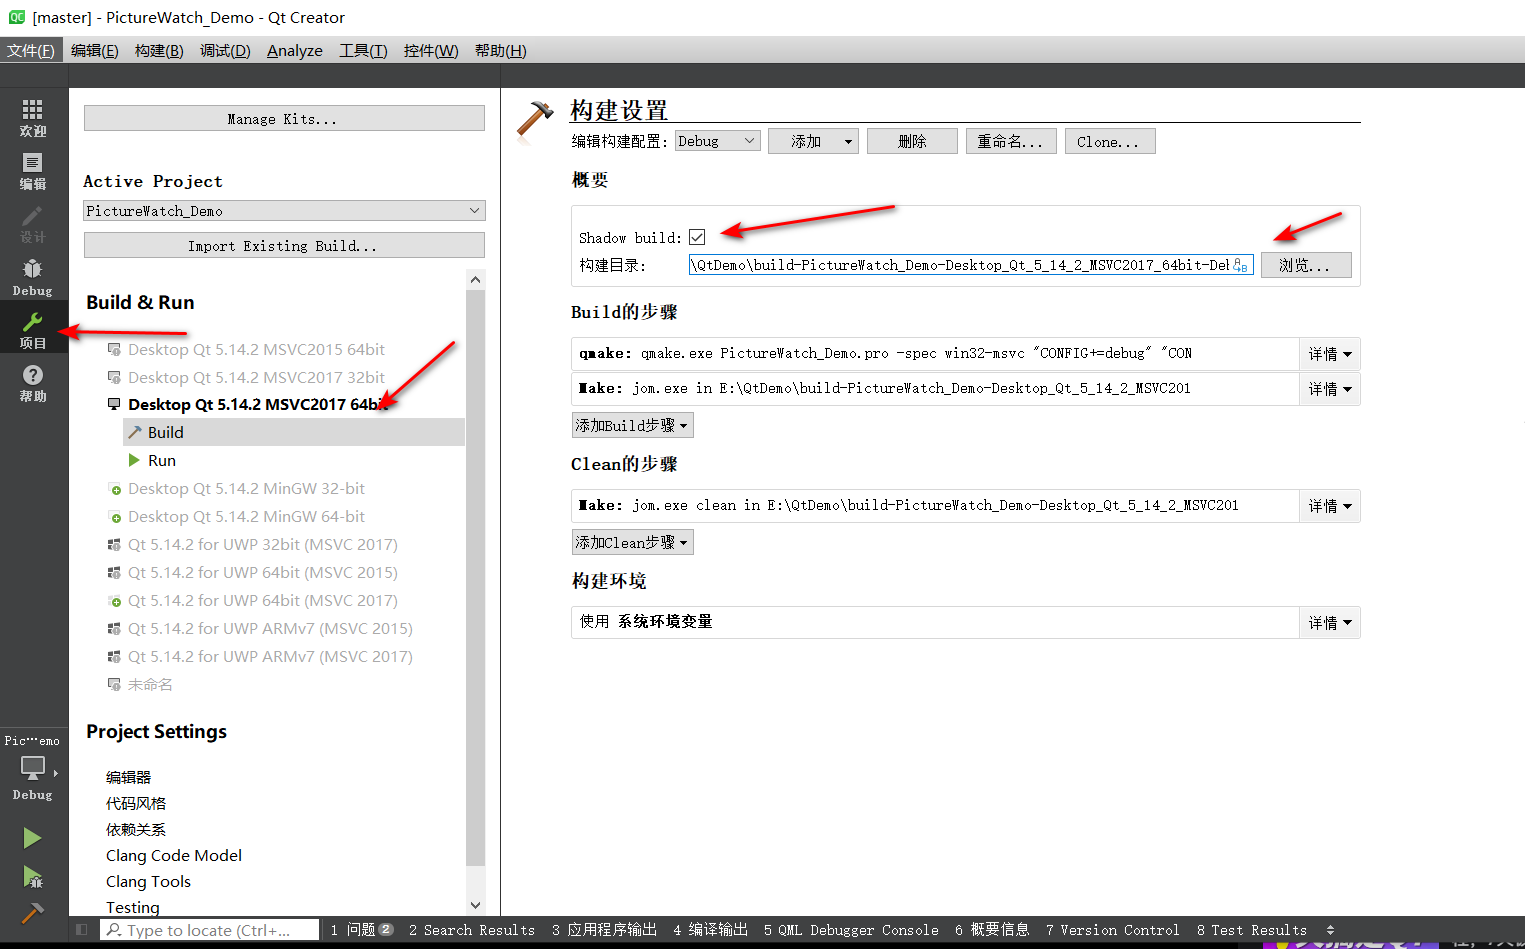Open the 控件(W) menu

click(x=431, y=50)
